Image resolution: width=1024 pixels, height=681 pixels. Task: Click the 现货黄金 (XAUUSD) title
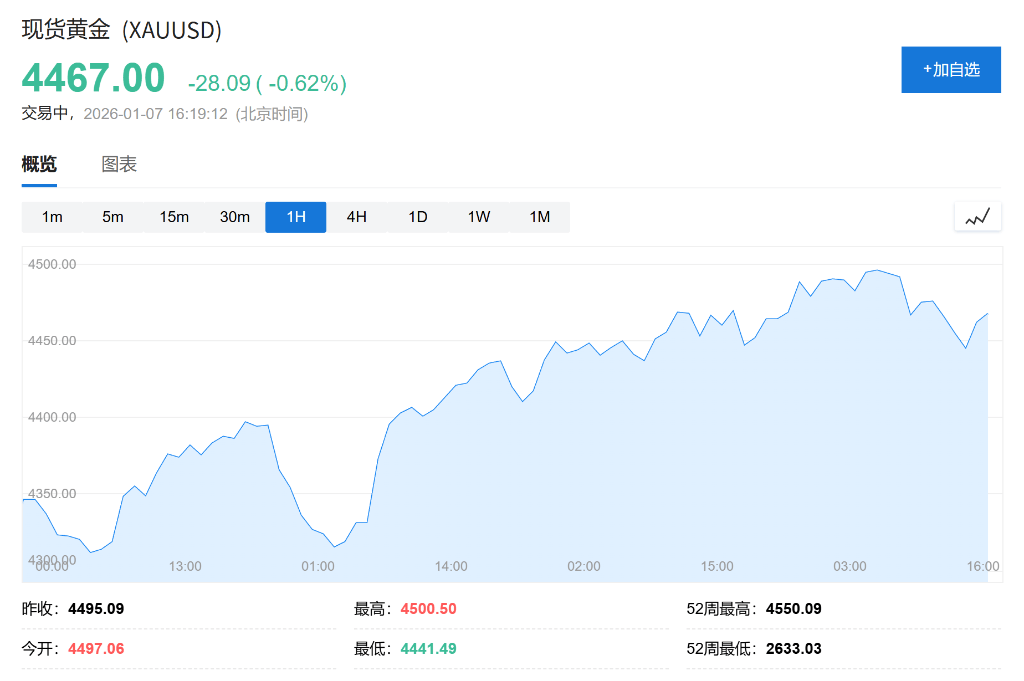[x=122, y=30]
